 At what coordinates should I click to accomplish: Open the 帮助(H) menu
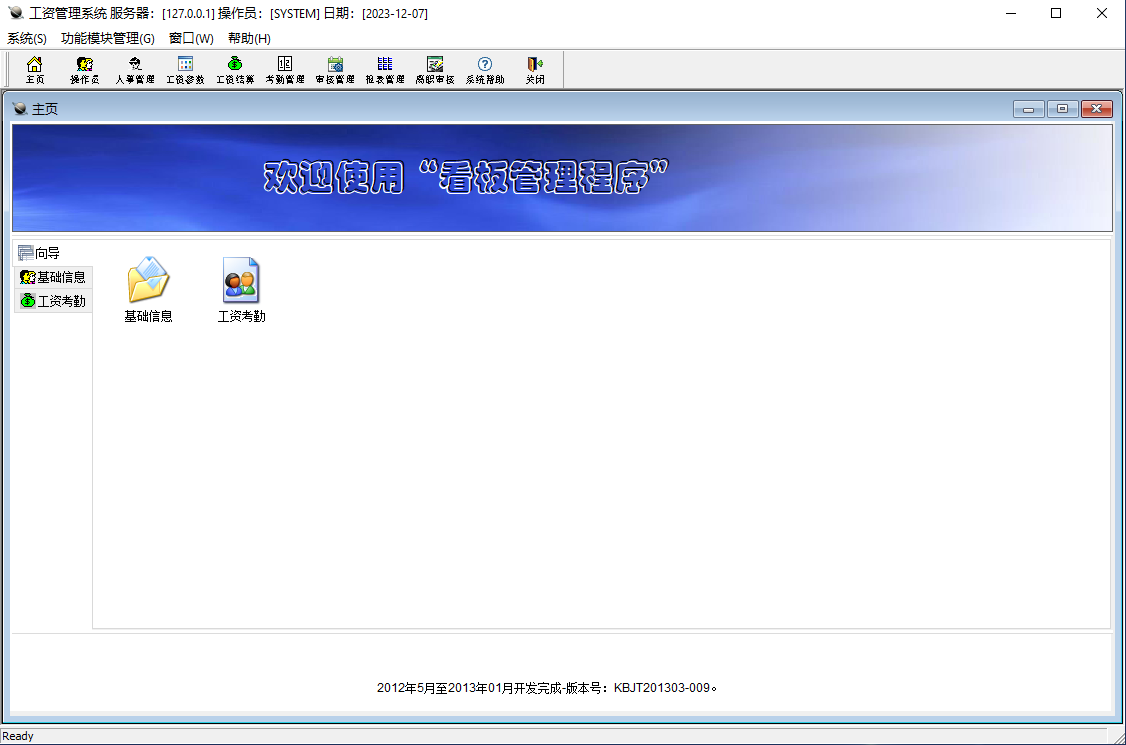(x=249, y=38)
